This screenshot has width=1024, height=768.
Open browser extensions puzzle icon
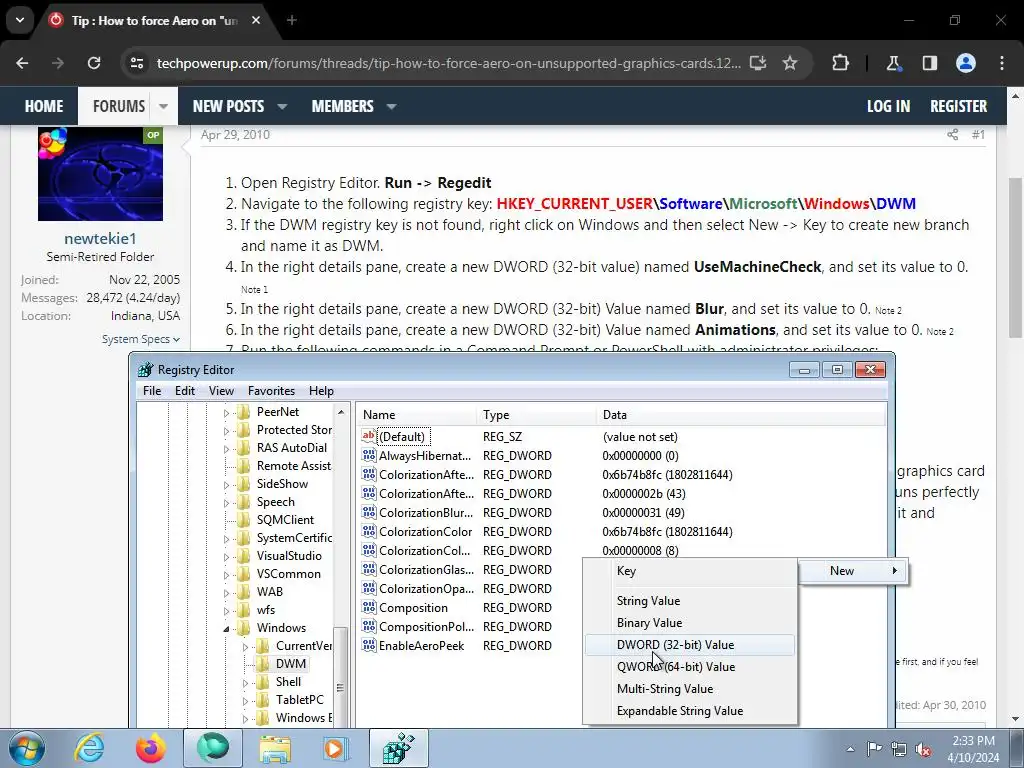pos(840,63)
